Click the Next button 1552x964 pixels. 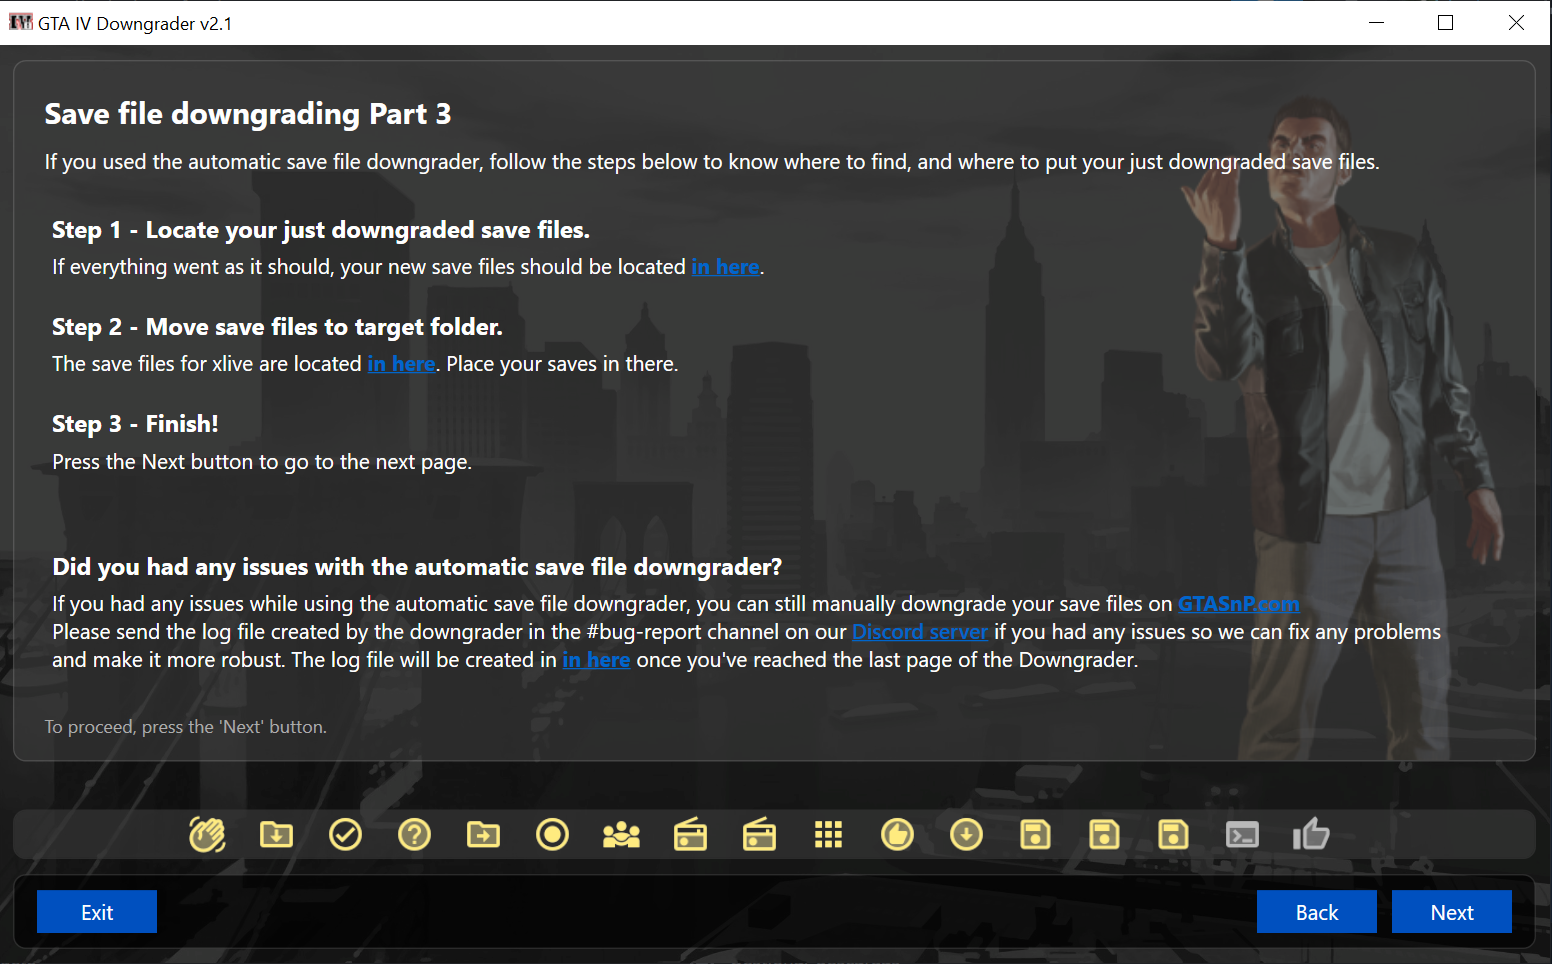coord(1452,912)
